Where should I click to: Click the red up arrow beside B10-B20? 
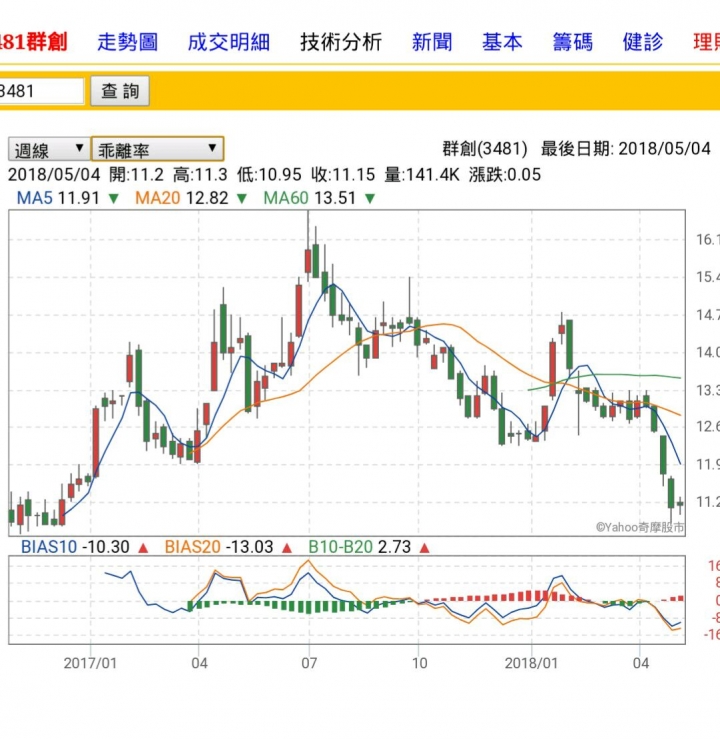[x=425, y=548]
